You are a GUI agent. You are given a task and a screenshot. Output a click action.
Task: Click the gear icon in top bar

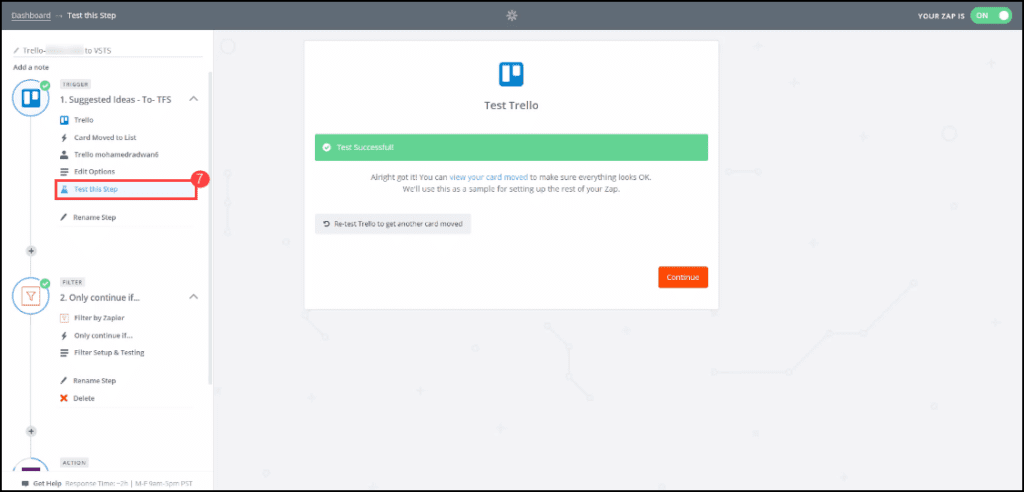(512, 15)
